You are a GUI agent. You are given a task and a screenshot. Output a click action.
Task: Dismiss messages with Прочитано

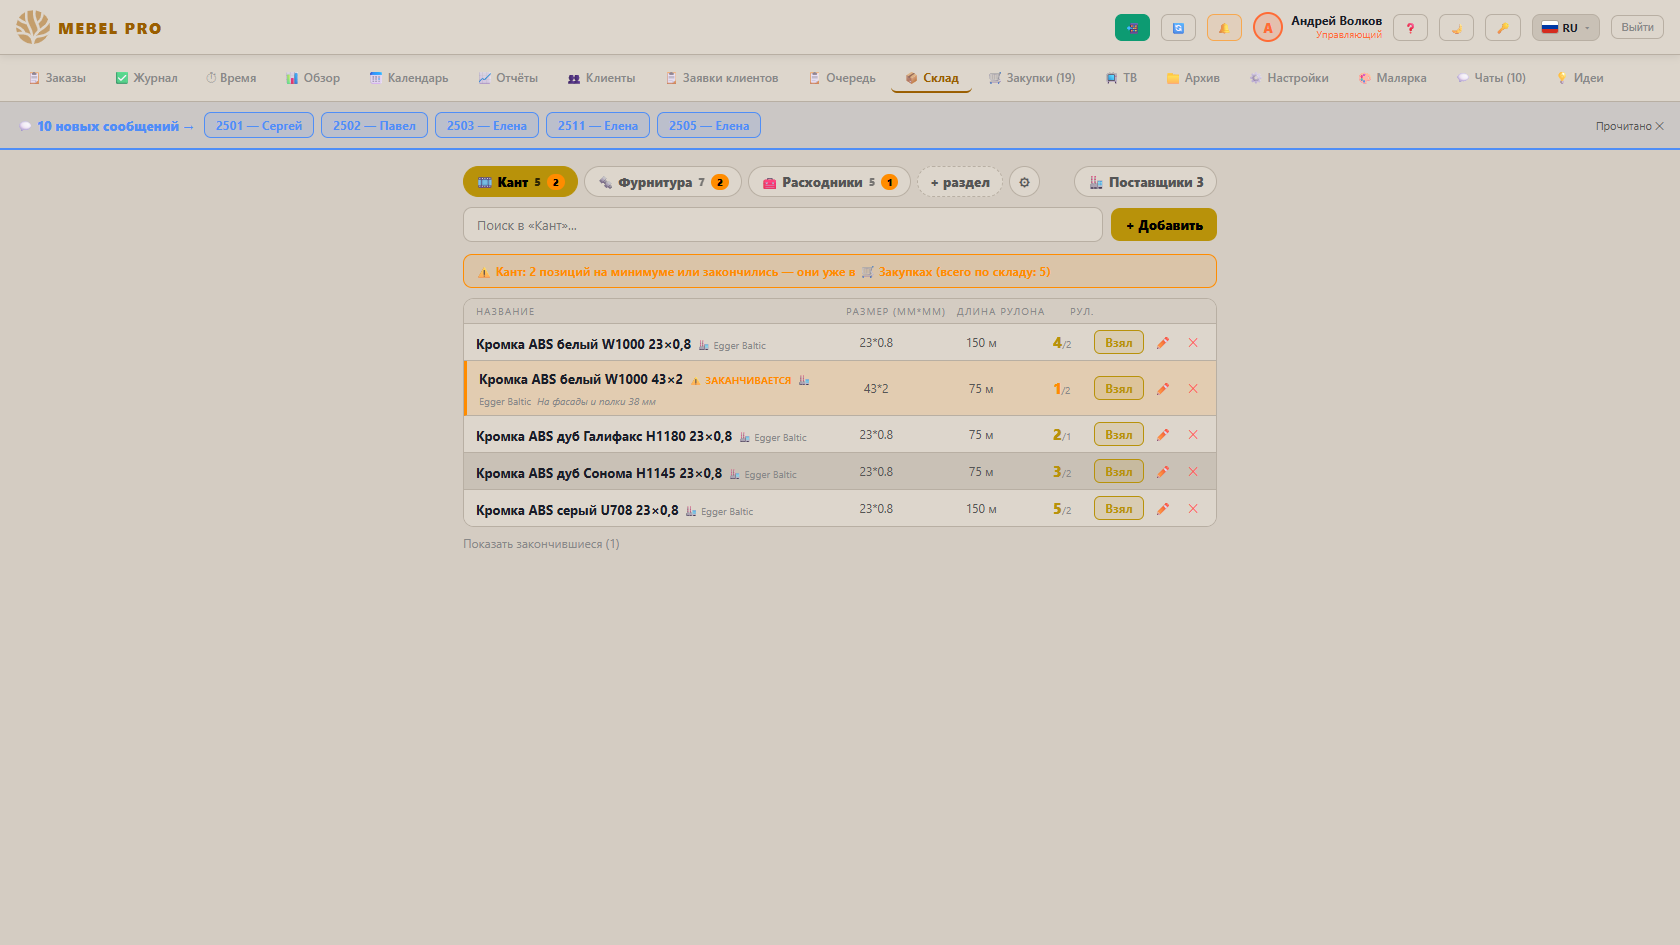[1629, 126]
